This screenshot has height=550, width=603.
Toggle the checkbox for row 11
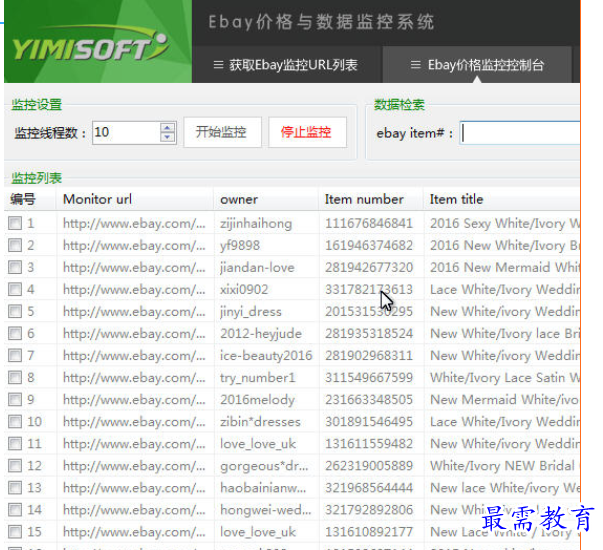pos(15,444)
